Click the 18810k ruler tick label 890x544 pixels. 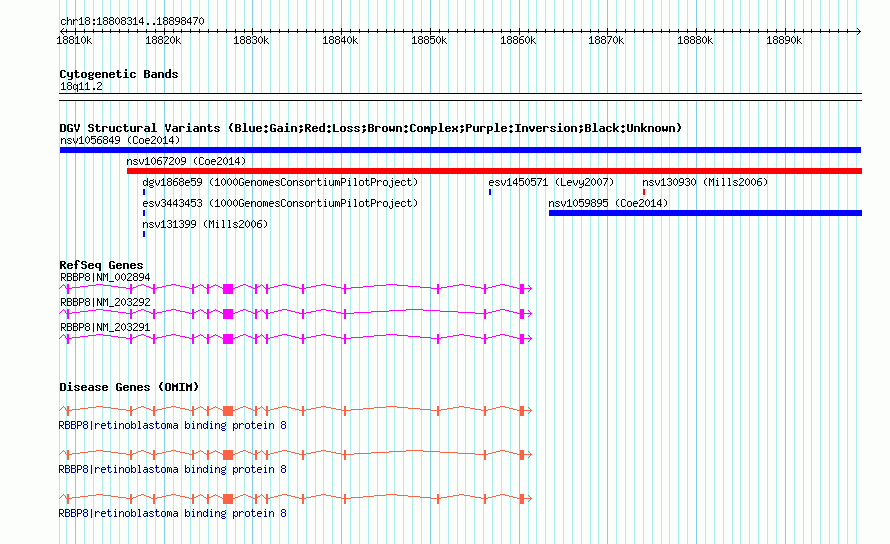74,41
